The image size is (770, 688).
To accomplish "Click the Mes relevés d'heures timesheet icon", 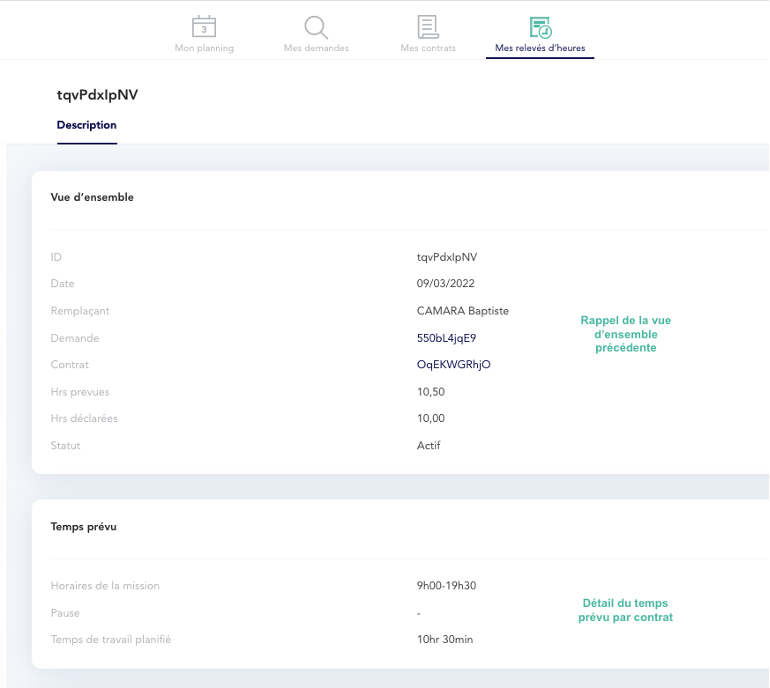I will [540, 27].
